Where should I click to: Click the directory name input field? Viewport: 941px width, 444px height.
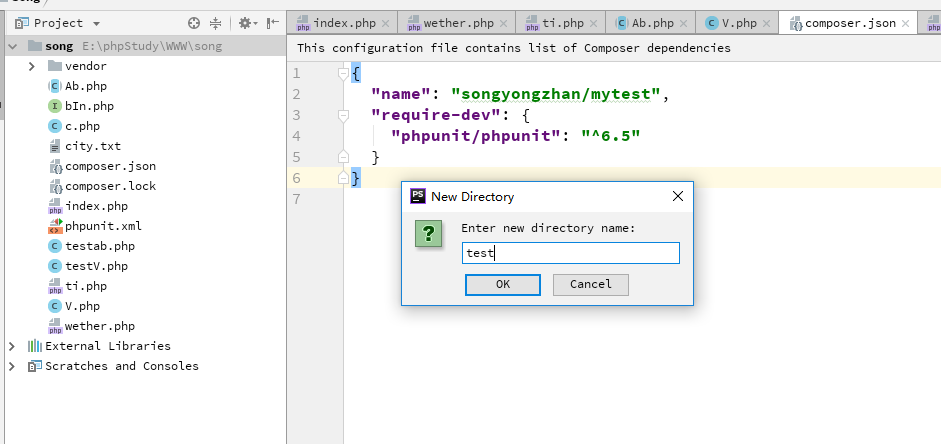coord(570,254)
